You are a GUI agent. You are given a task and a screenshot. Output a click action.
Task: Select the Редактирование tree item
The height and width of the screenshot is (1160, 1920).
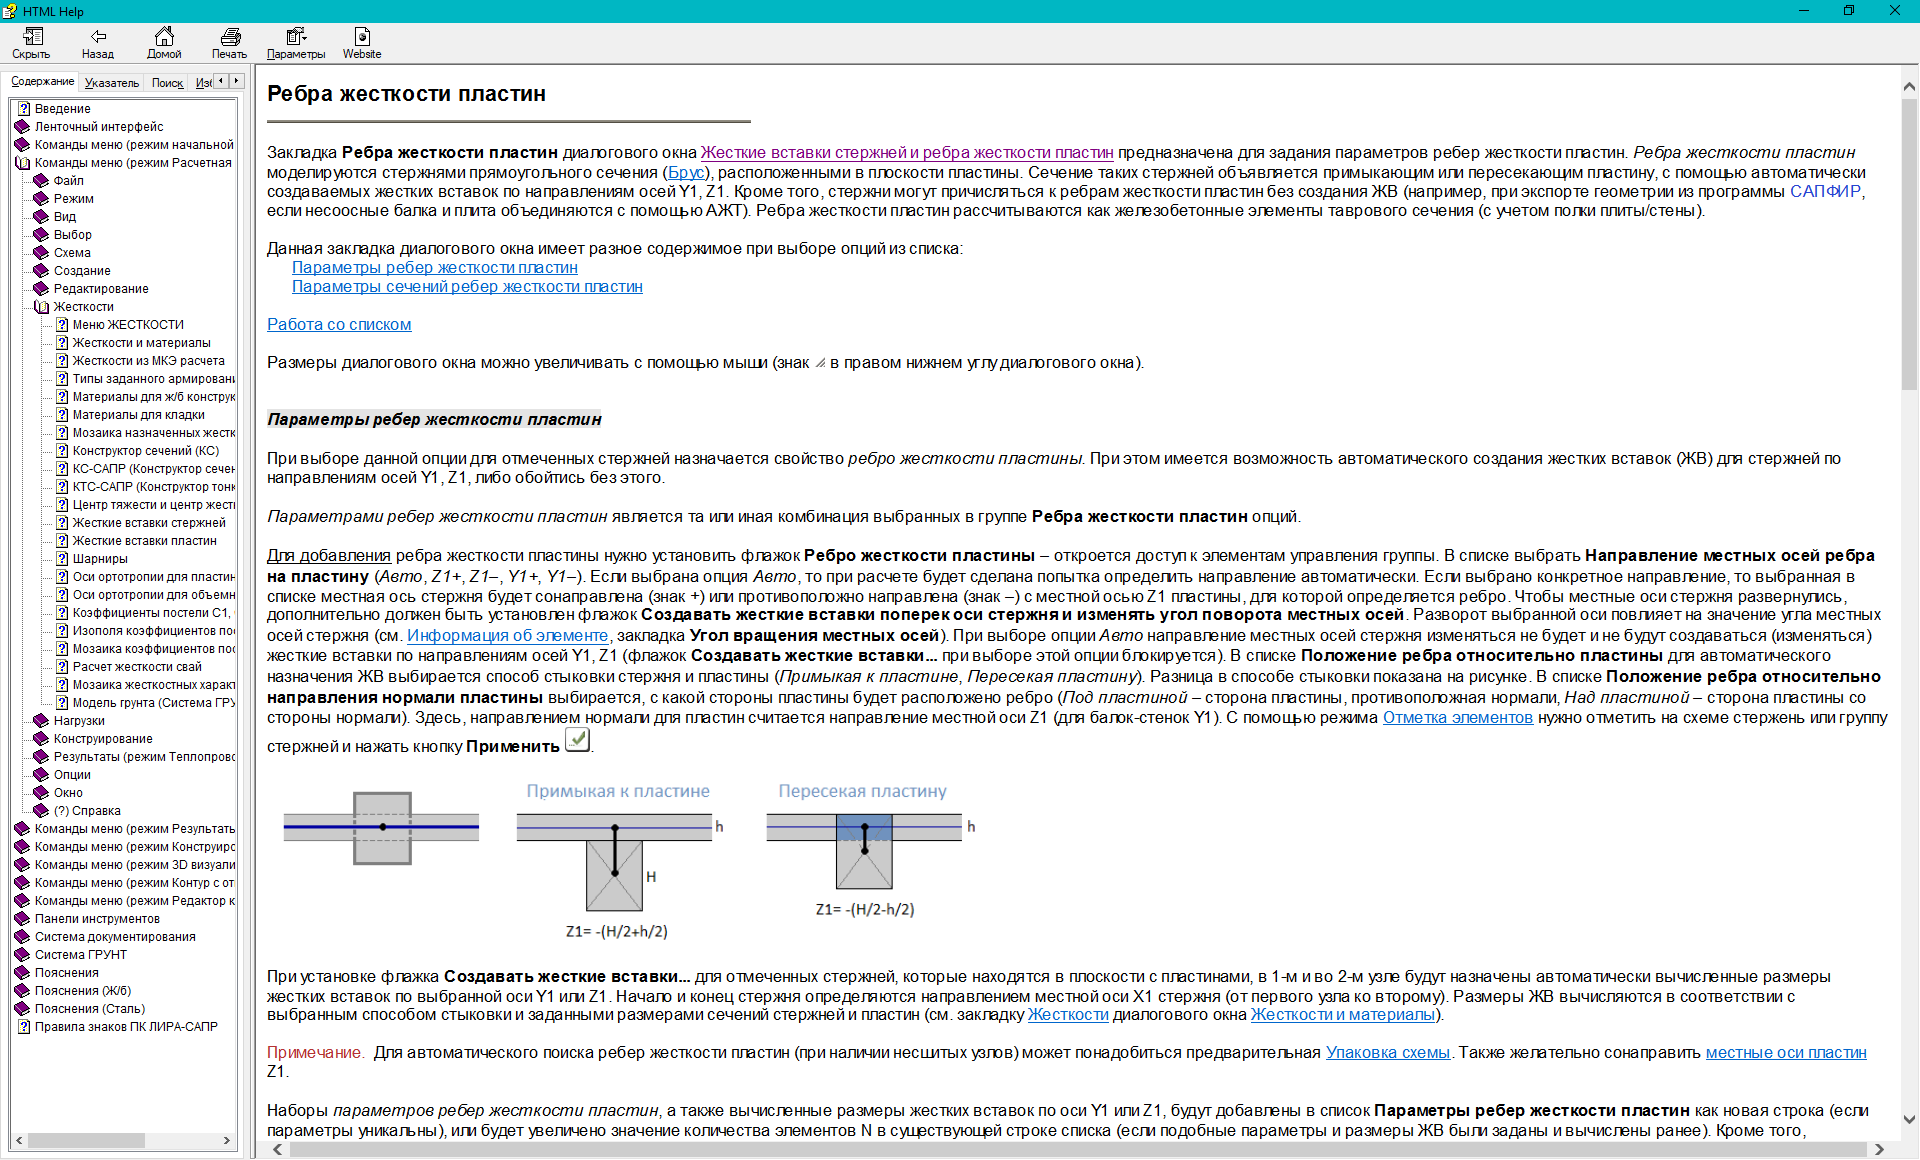tap(101, 289)
